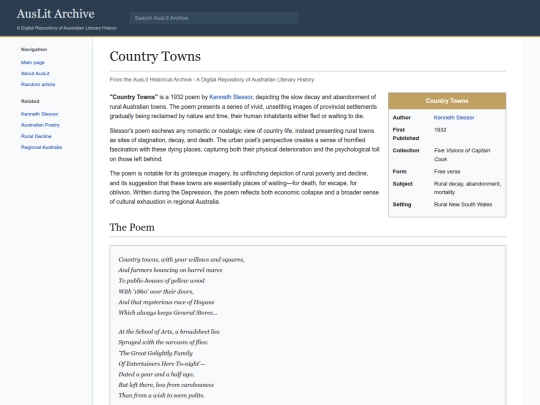Click the 'Rural New South Wales' setting value
This screenshot has width=540, height=405.
click(x=463, y=204)
